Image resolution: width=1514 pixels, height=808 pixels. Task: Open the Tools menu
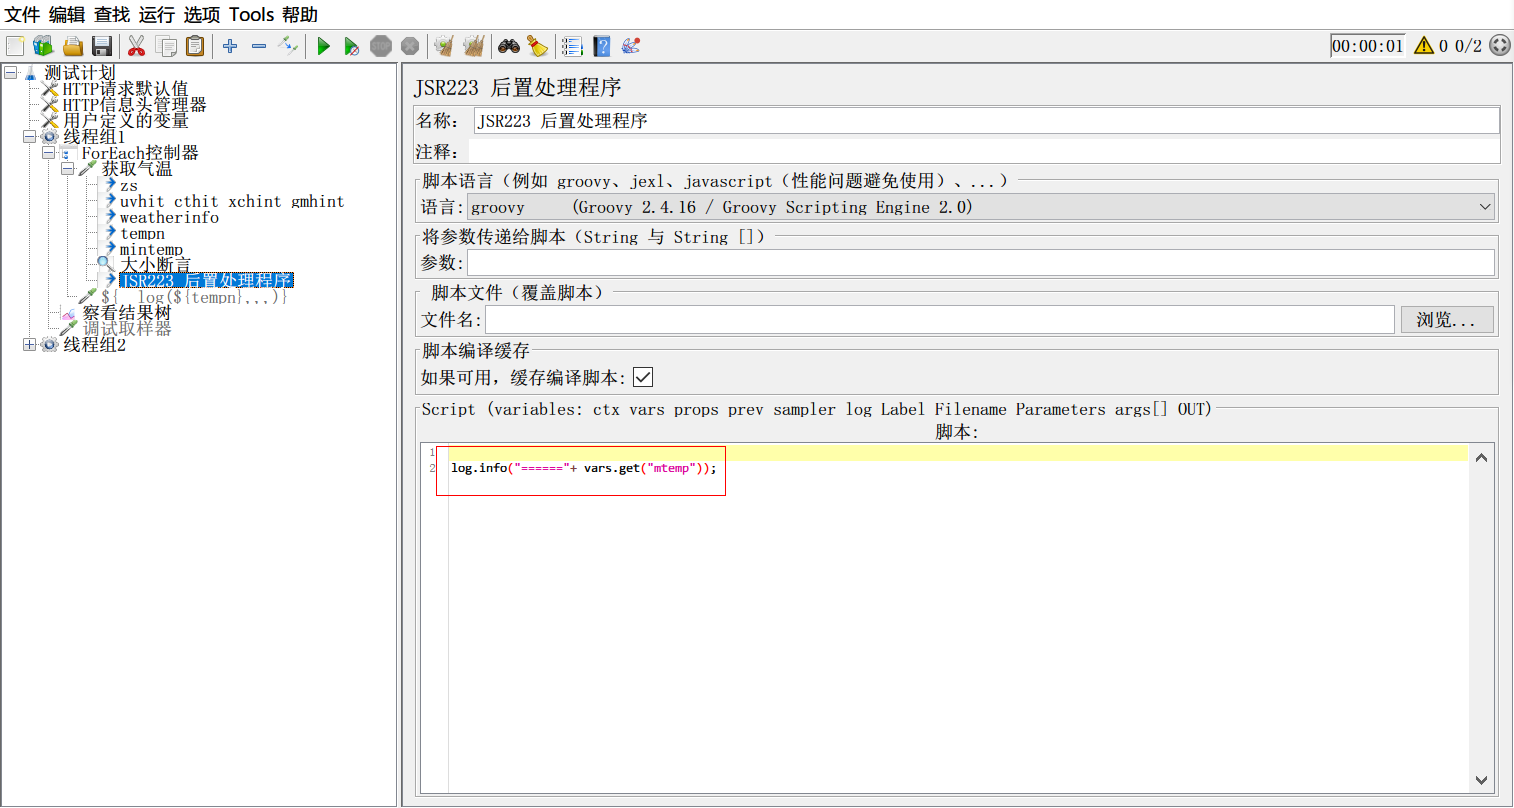[x=251, y=14]
